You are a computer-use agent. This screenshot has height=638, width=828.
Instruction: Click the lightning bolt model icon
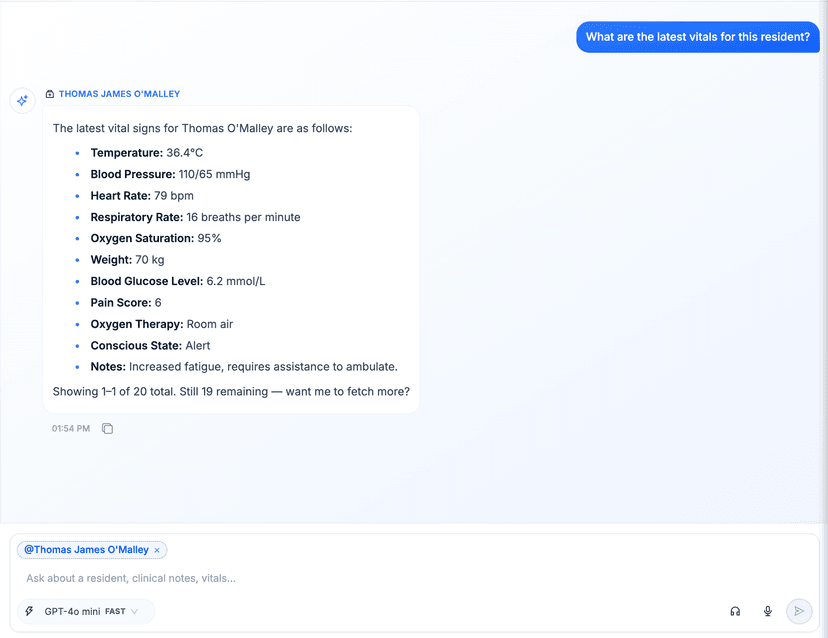click(x=30, y=611)
